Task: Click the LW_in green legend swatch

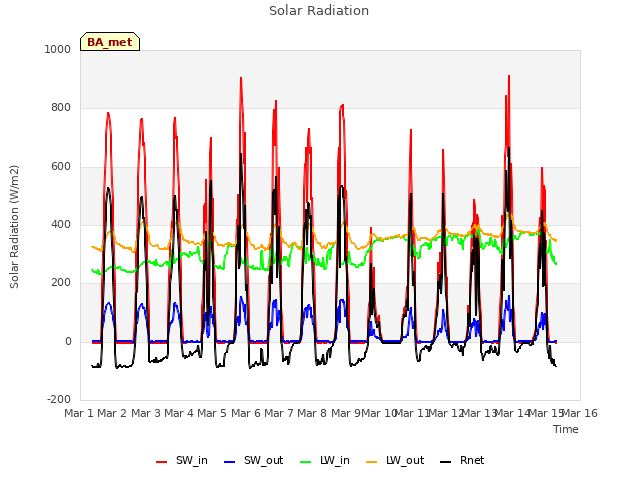Action: click(305, 462)
